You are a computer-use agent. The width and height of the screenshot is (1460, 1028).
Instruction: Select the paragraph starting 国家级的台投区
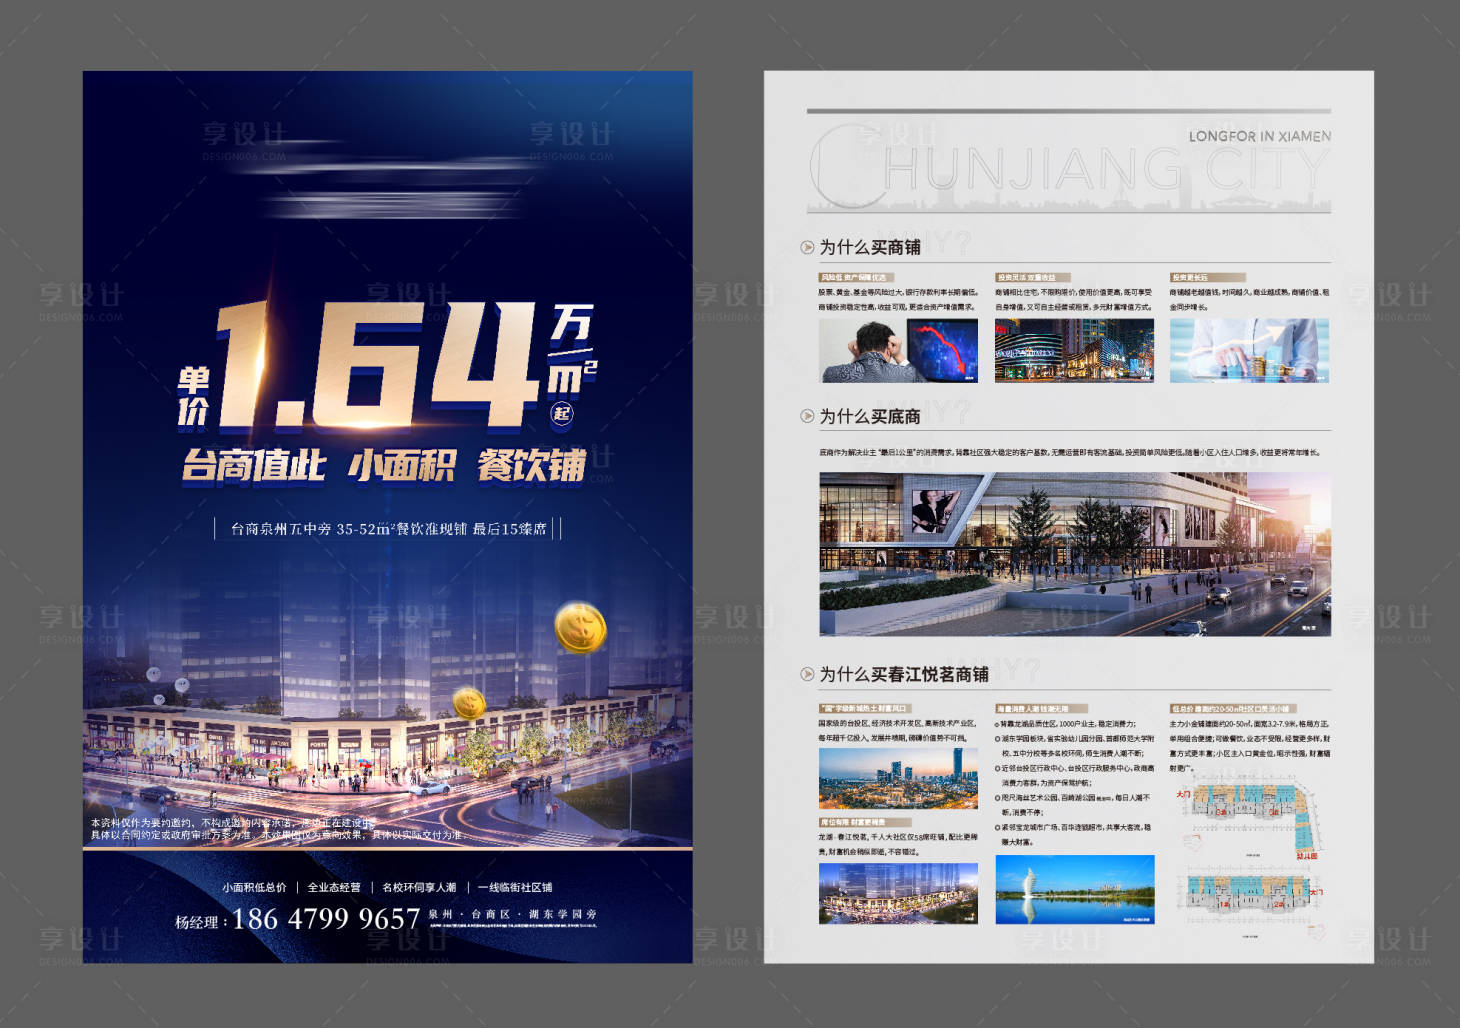point(898,731)
